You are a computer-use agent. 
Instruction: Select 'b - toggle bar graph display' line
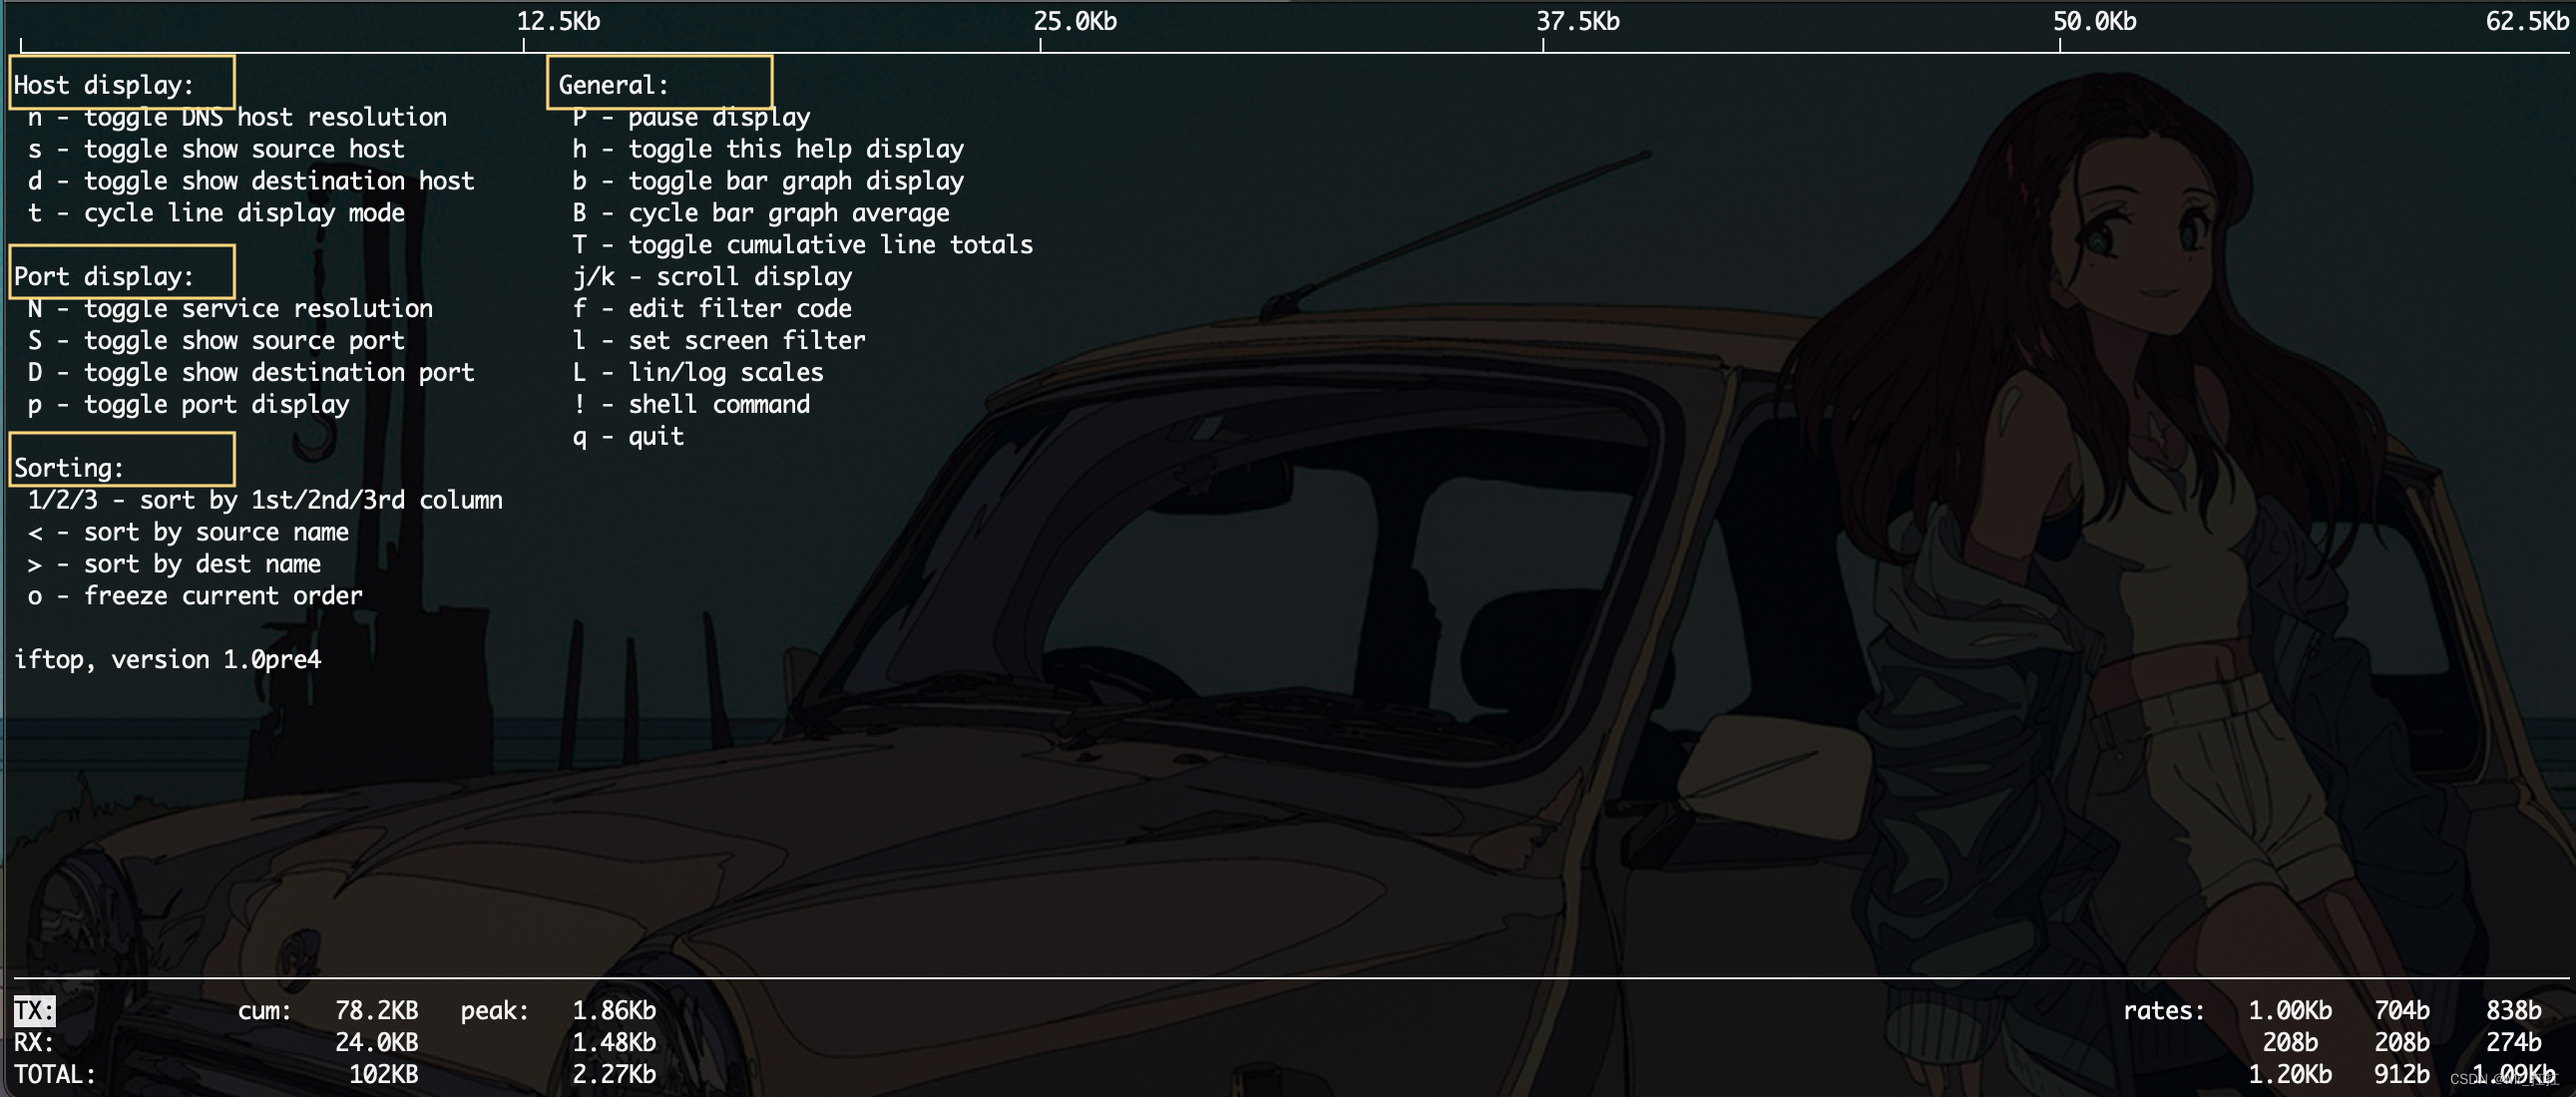click(768, 181)
